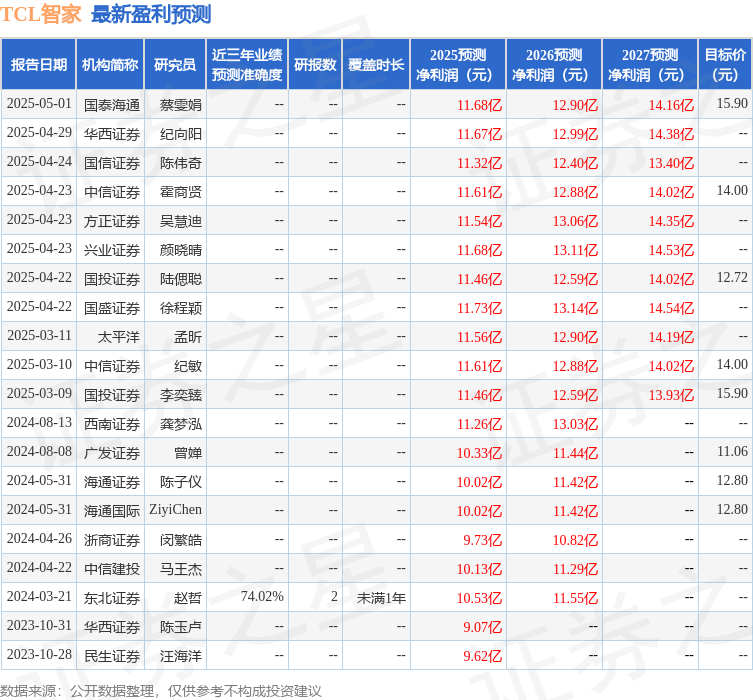Select institution 浙商证券

click(111, 540)
